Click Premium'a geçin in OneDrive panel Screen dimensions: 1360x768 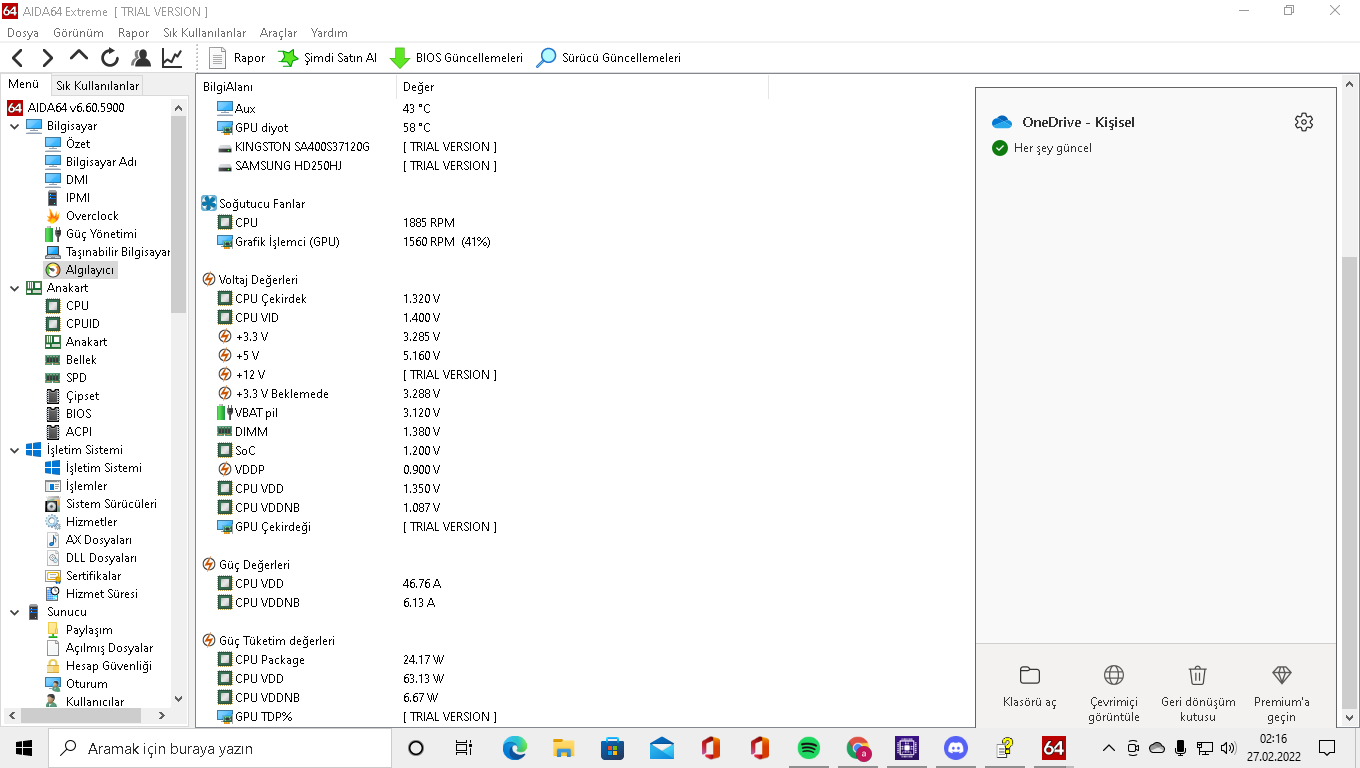[x=1282, y=694]
